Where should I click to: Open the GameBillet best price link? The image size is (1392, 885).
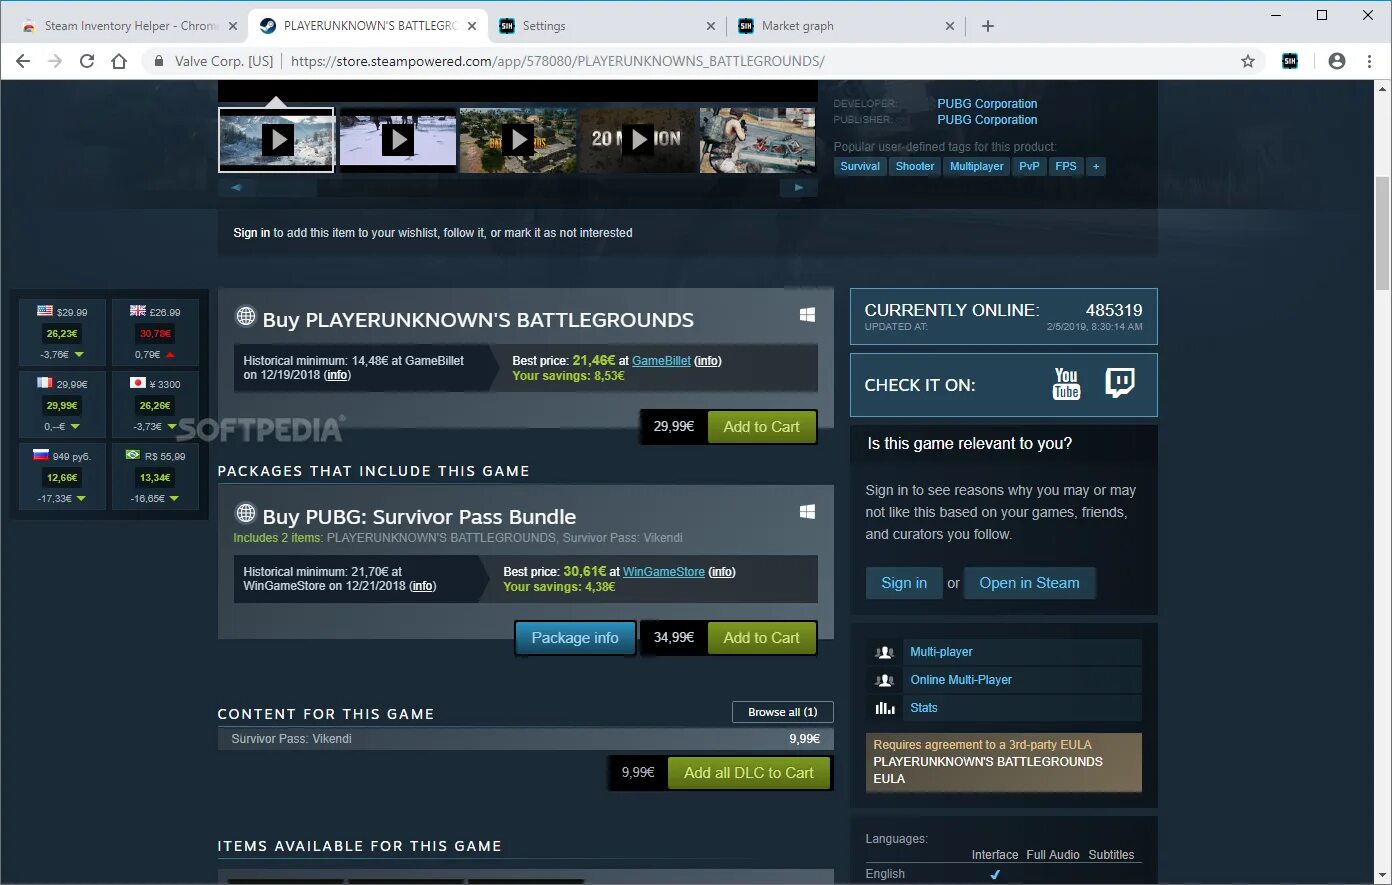[x=661, y=361]
